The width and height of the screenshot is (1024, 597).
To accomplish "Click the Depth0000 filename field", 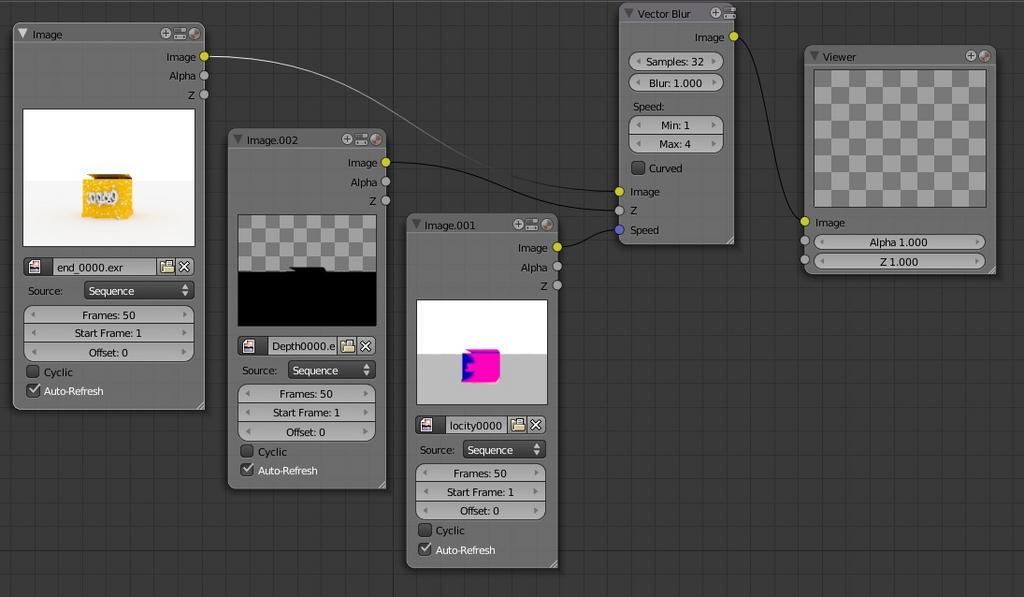I will click(302, 346).
